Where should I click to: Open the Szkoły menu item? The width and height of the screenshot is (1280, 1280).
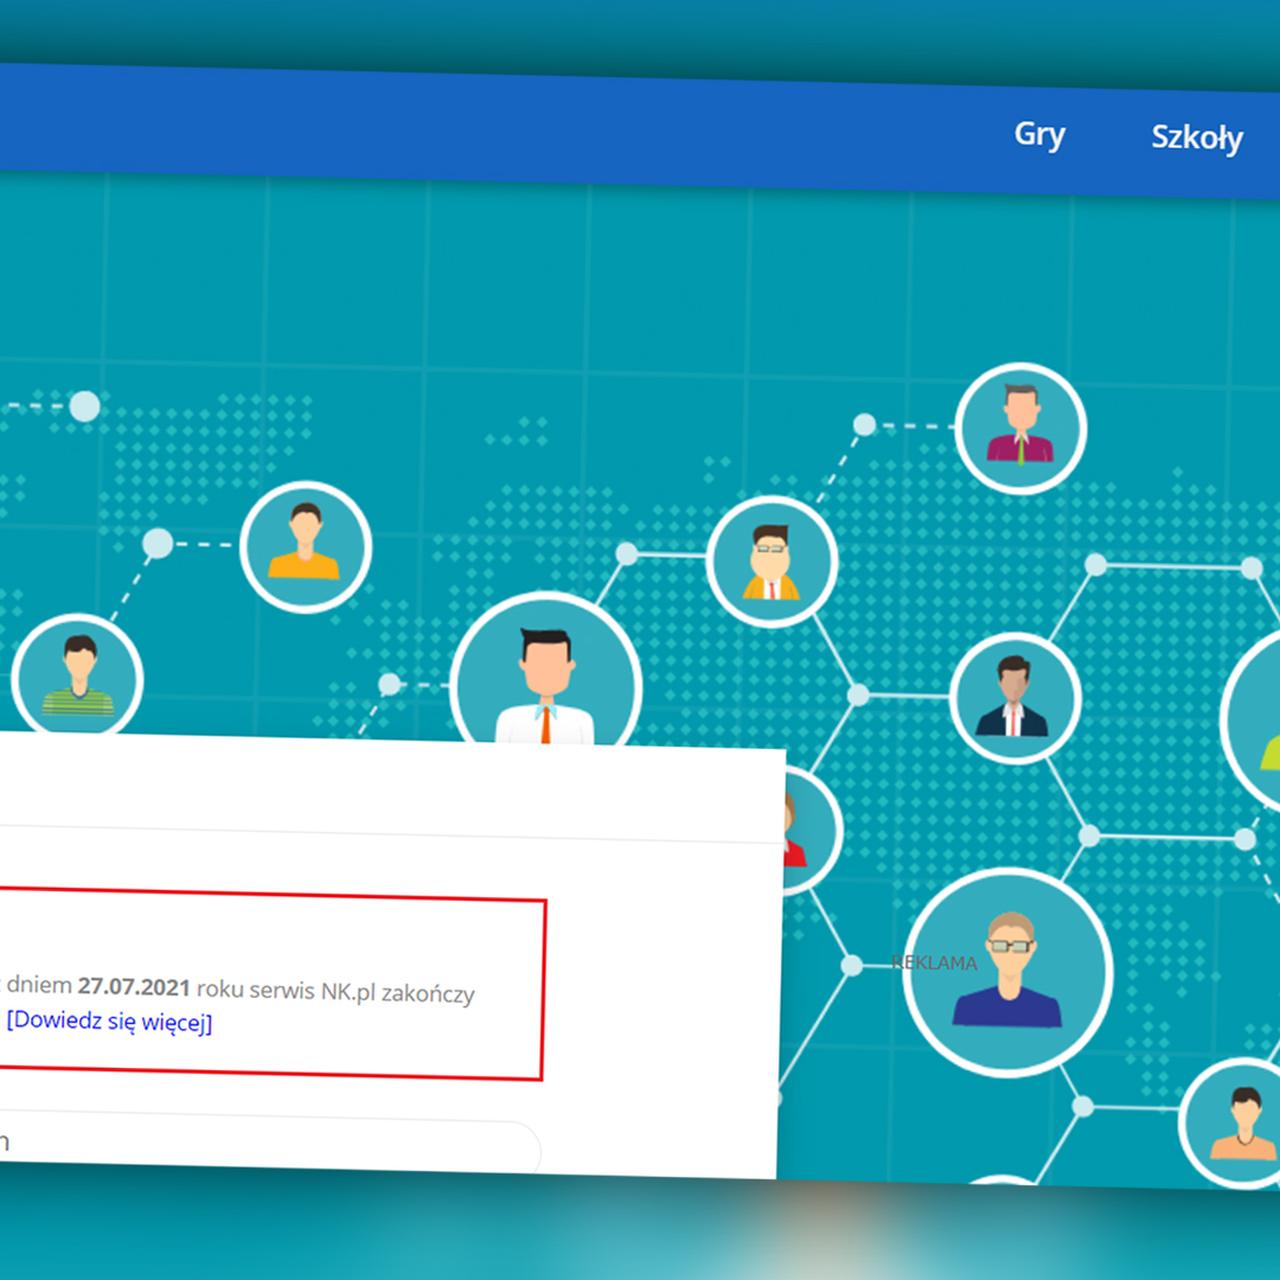(x=1196, y=138)
